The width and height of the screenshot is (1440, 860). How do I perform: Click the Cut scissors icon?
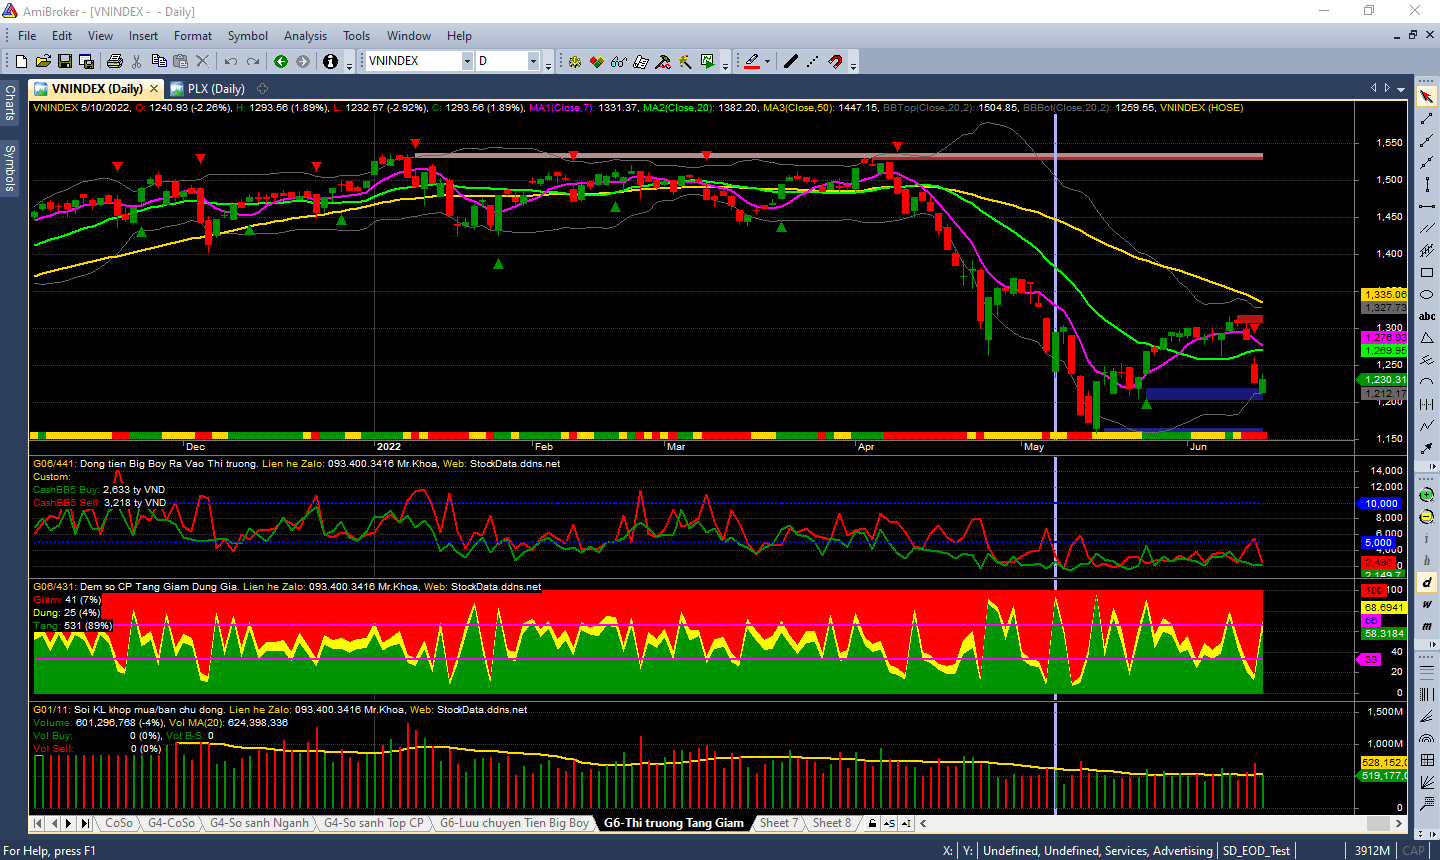pos(137,61)
